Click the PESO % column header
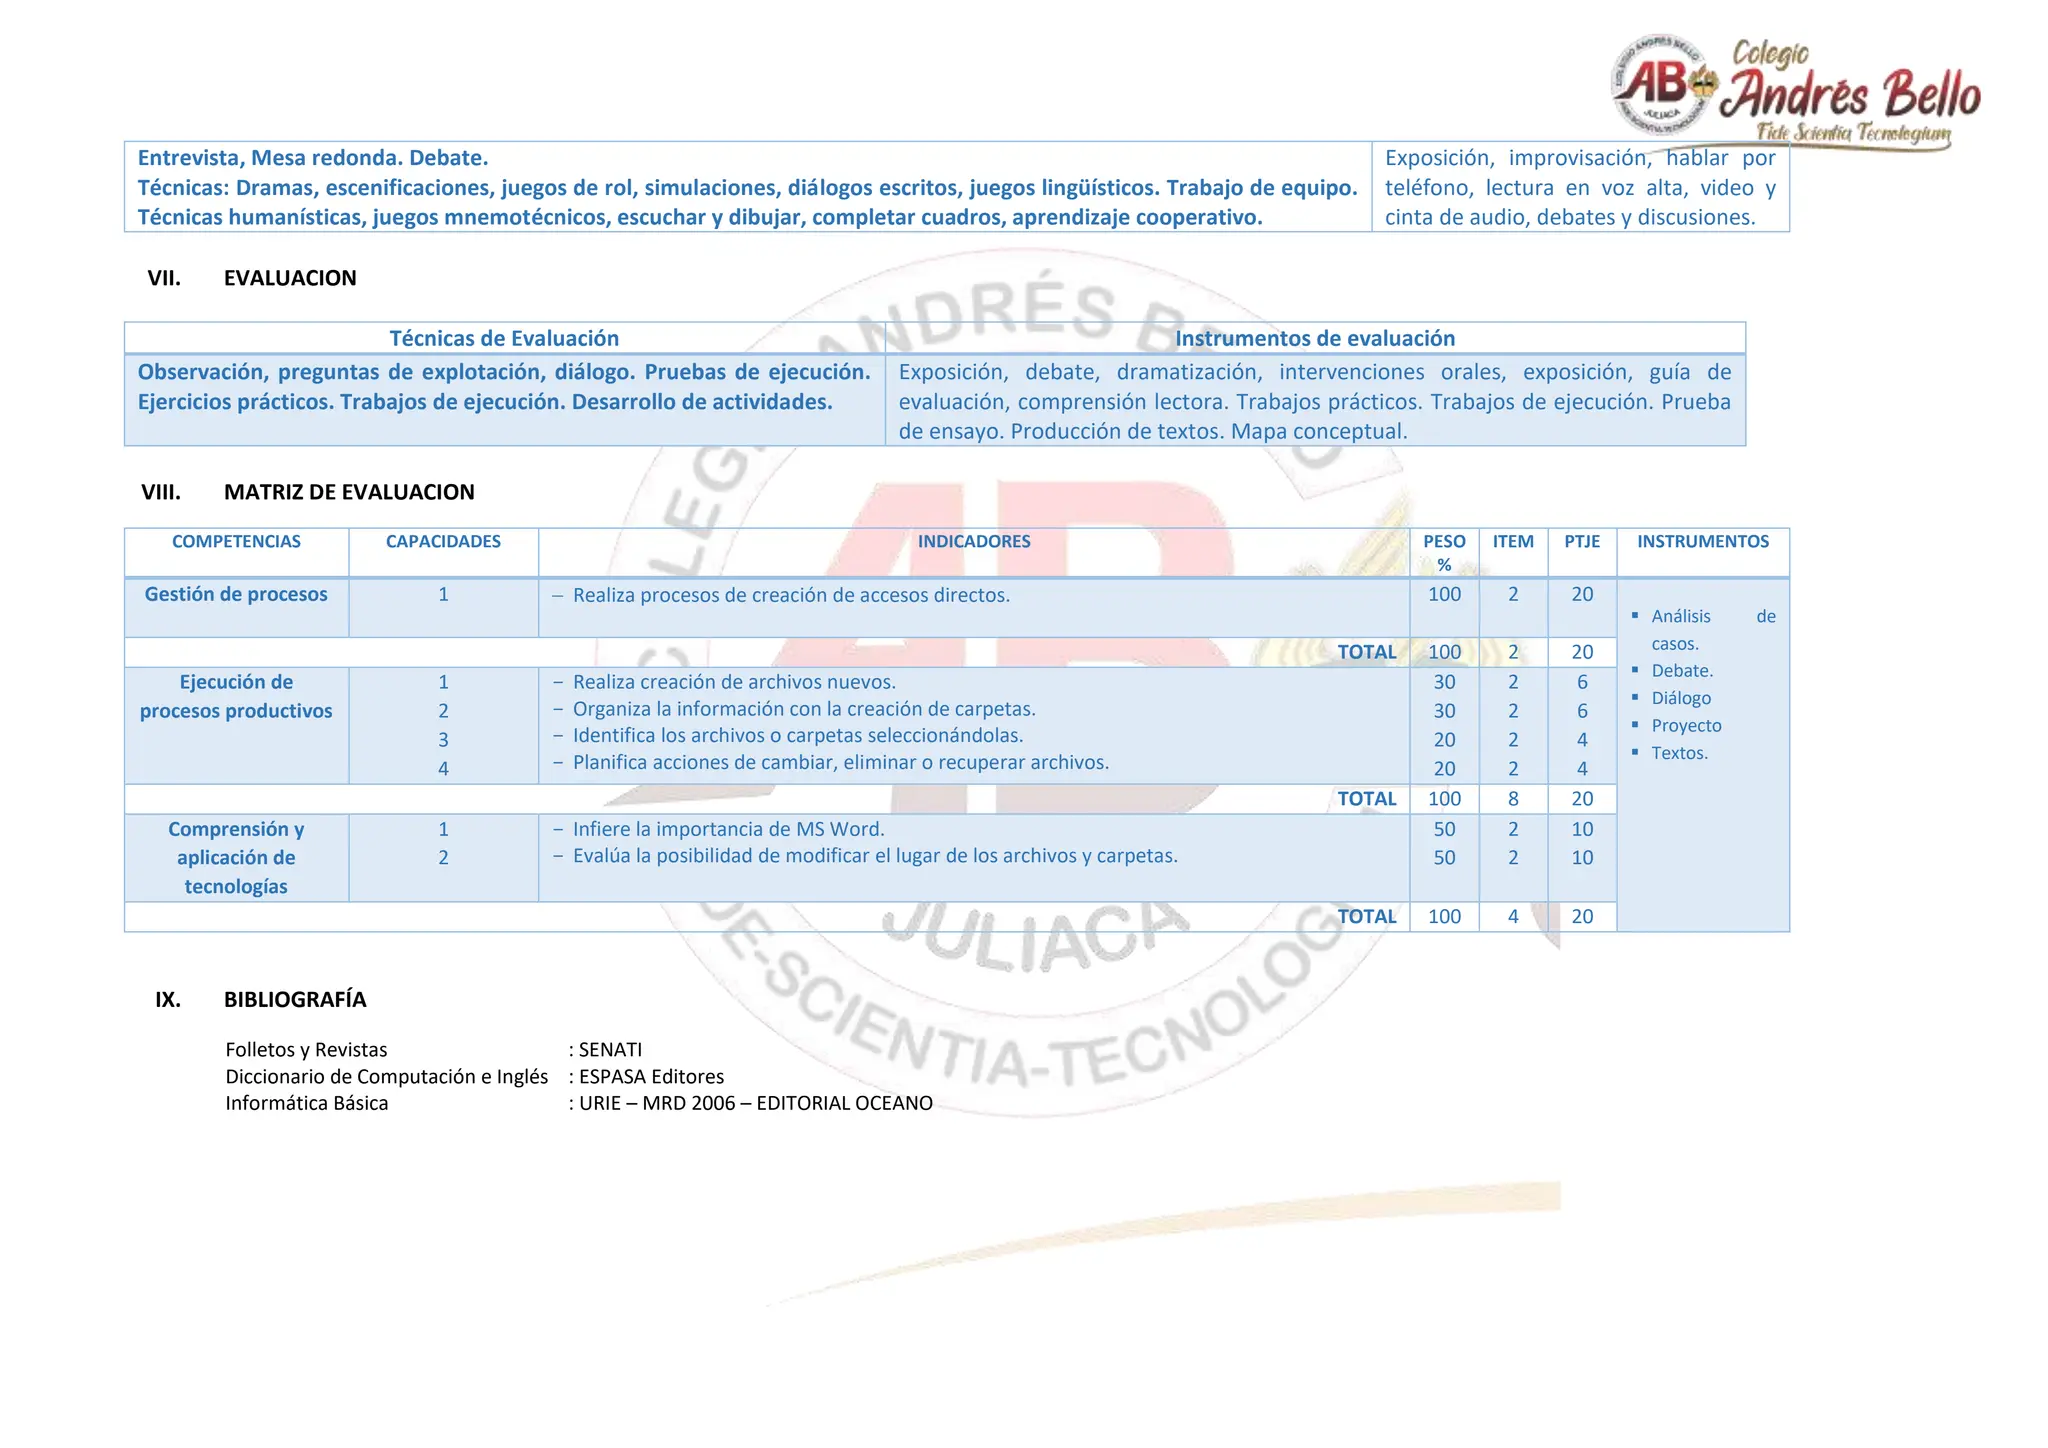The height and width of the screenshot is (1448, 2048). [x=1444, y=552]
